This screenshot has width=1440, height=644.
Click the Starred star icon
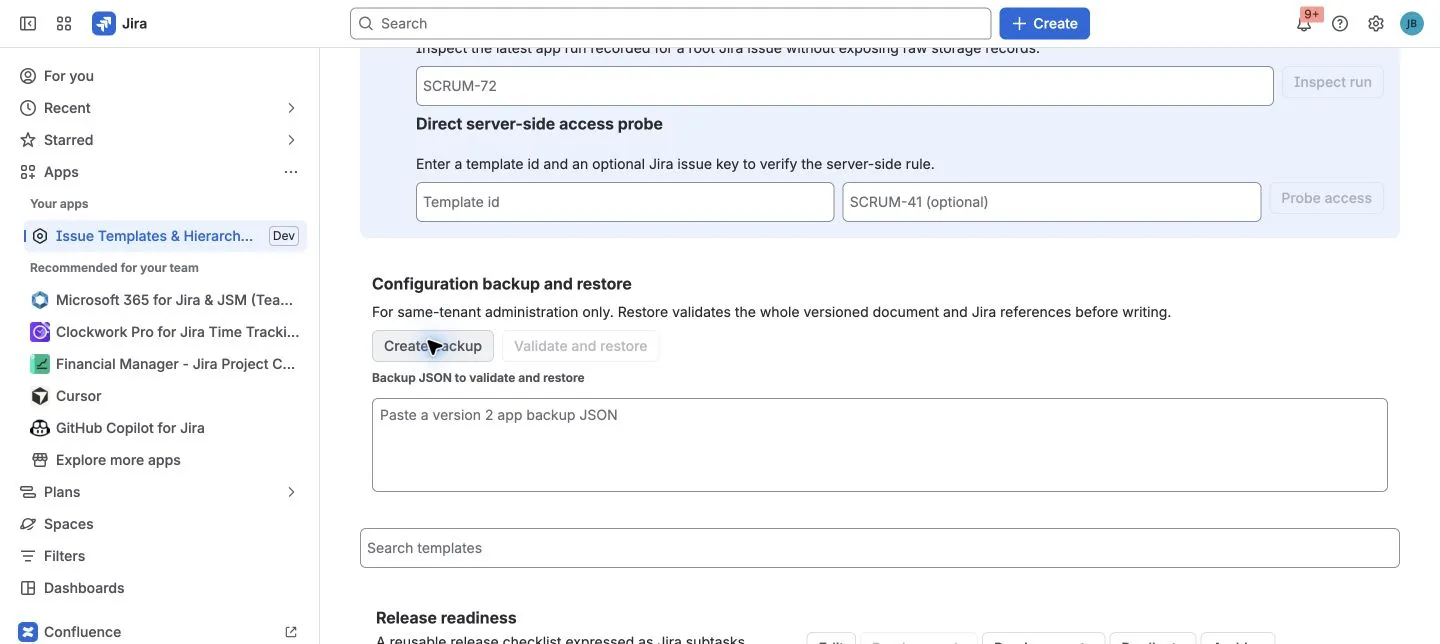[x=28, y=140]
